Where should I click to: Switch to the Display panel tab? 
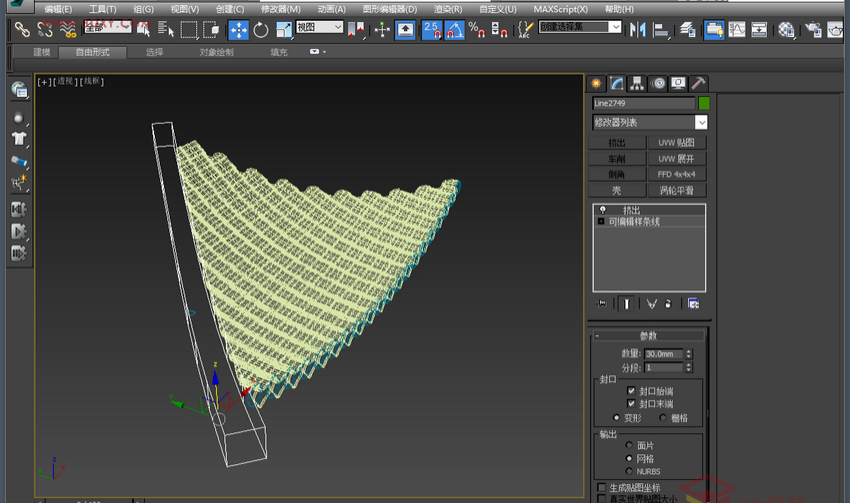click(x=678, y=83)
